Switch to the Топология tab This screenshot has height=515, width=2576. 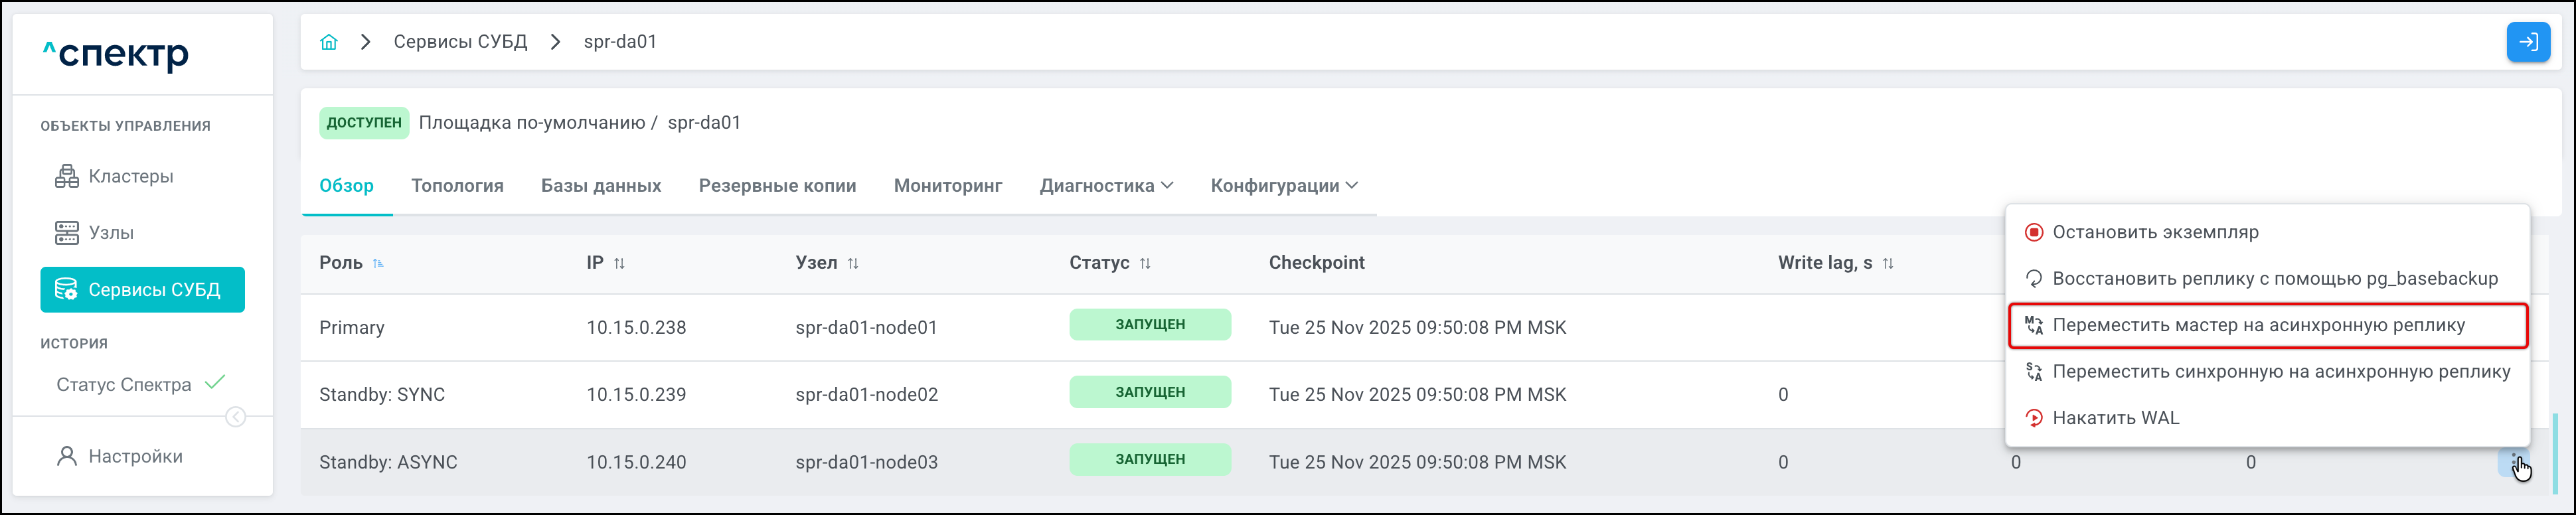(x=457, y=186)
